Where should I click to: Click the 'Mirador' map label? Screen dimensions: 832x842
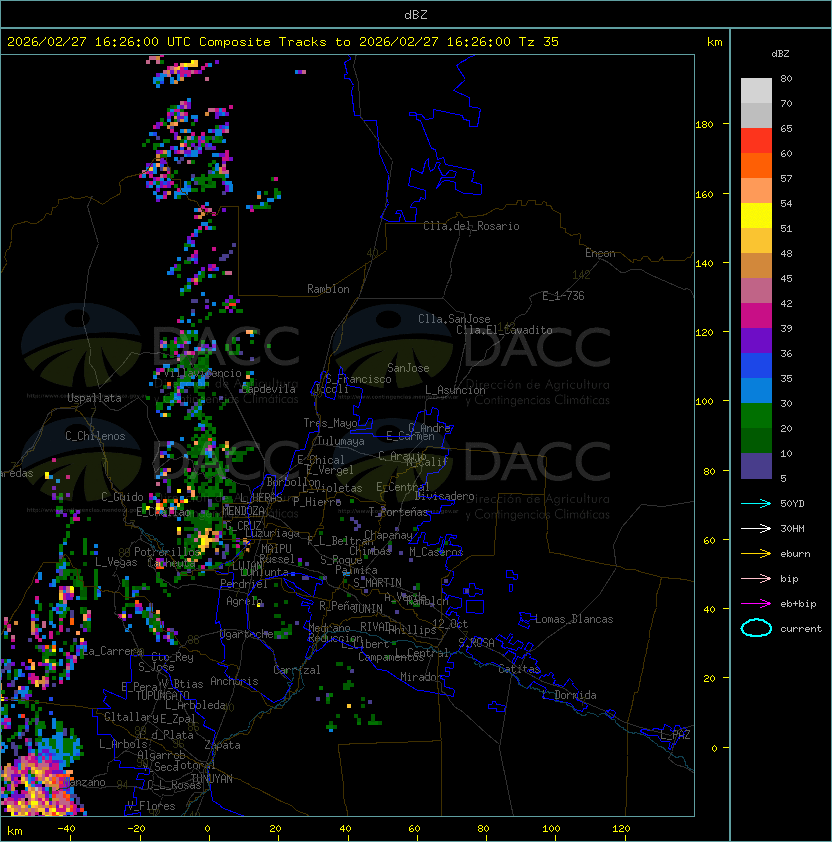tap(421, 677)
